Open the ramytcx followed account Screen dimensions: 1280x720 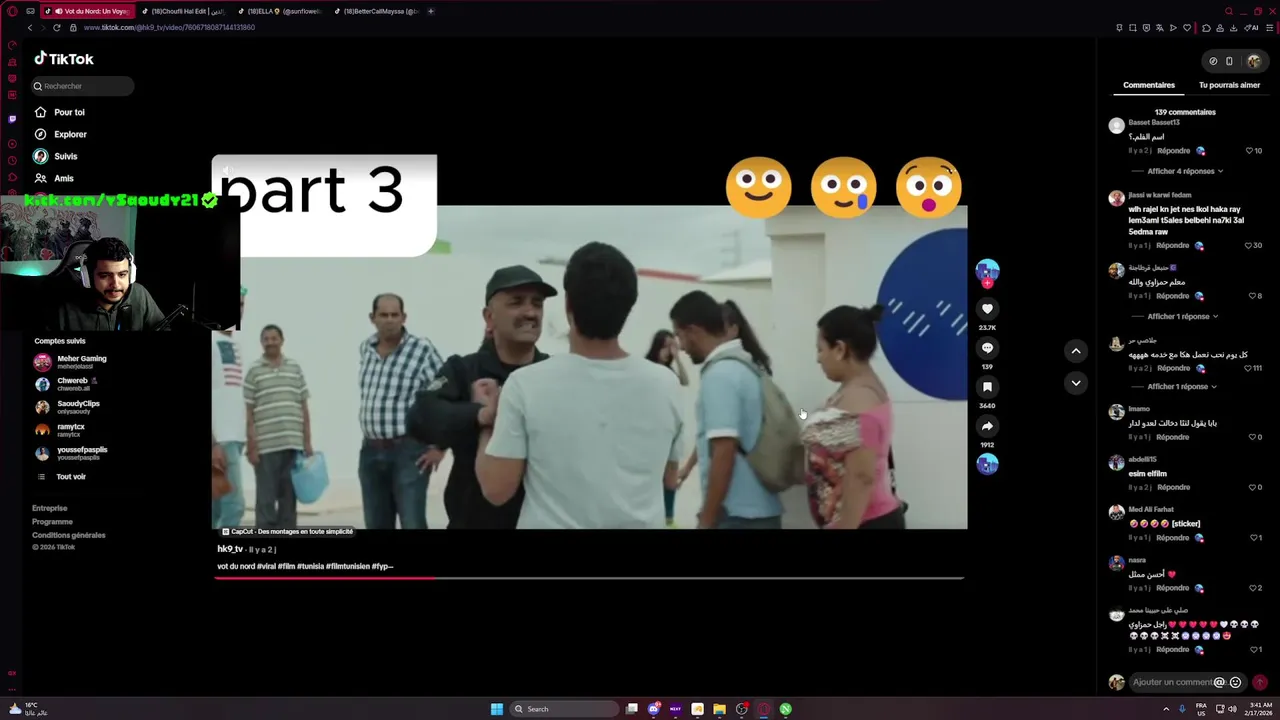pos(60,430)
